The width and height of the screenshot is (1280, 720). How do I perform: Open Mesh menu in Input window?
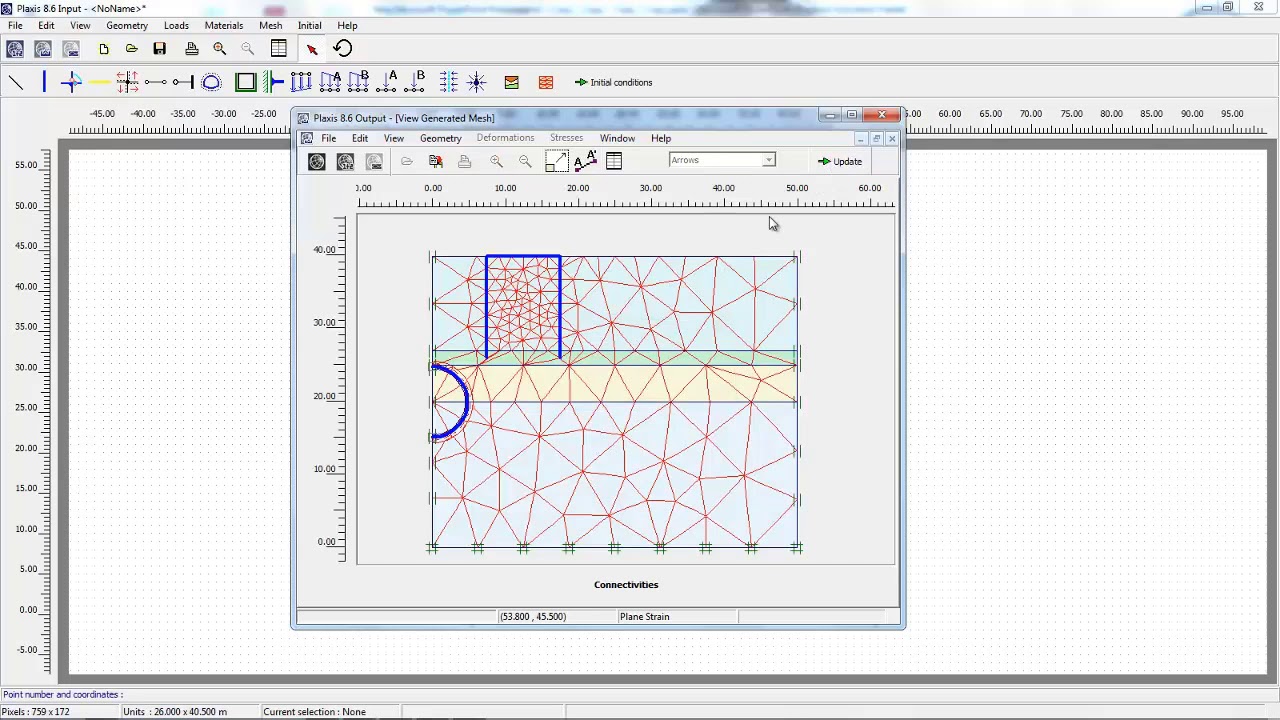pos(270,25)
